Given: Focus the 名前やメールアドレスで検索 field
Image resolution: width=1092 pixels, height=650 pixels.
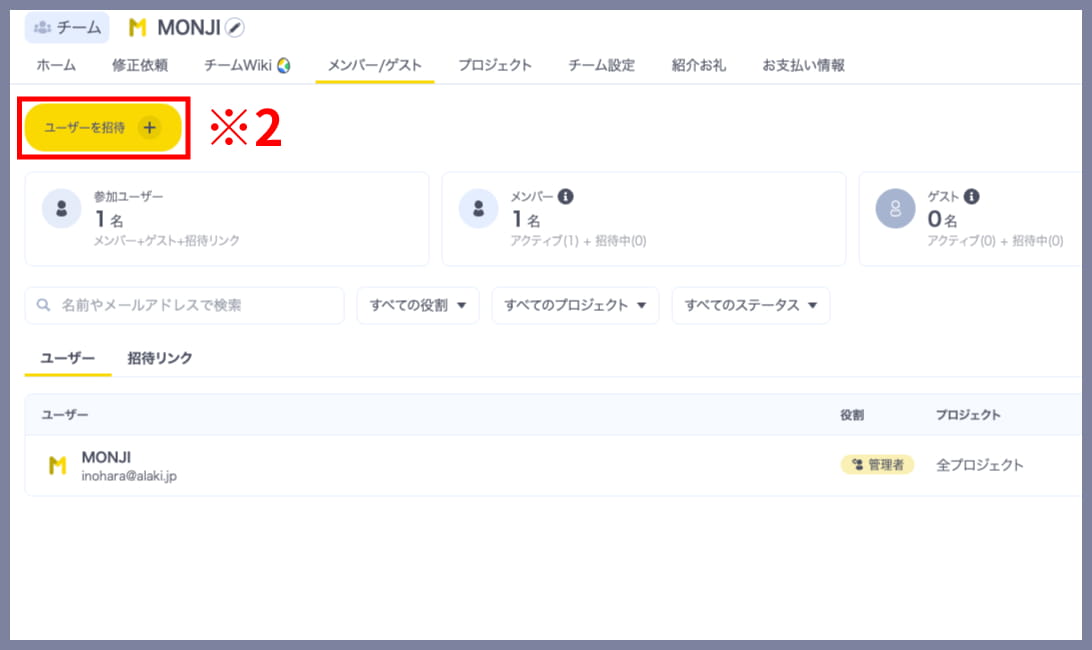Looking at the screenshot, I should pyautogui.click(x=185, y=305).
